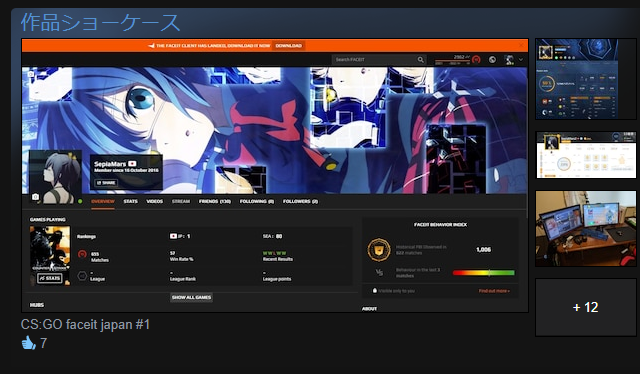This screenshot has width=640, height=374.
Task: Click the Recent Results W W L W W text
Action: pyautogui.click(x=274, y=253)
